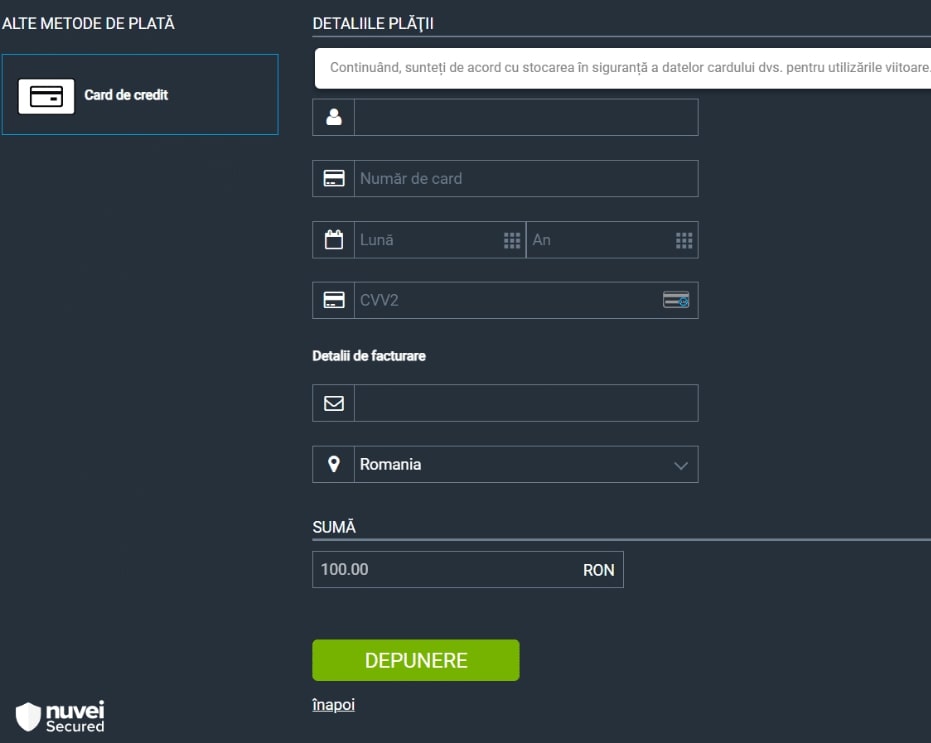Click the envelope email icon
This screenshot has width=931, height=743.
click(x=334, y=403)
